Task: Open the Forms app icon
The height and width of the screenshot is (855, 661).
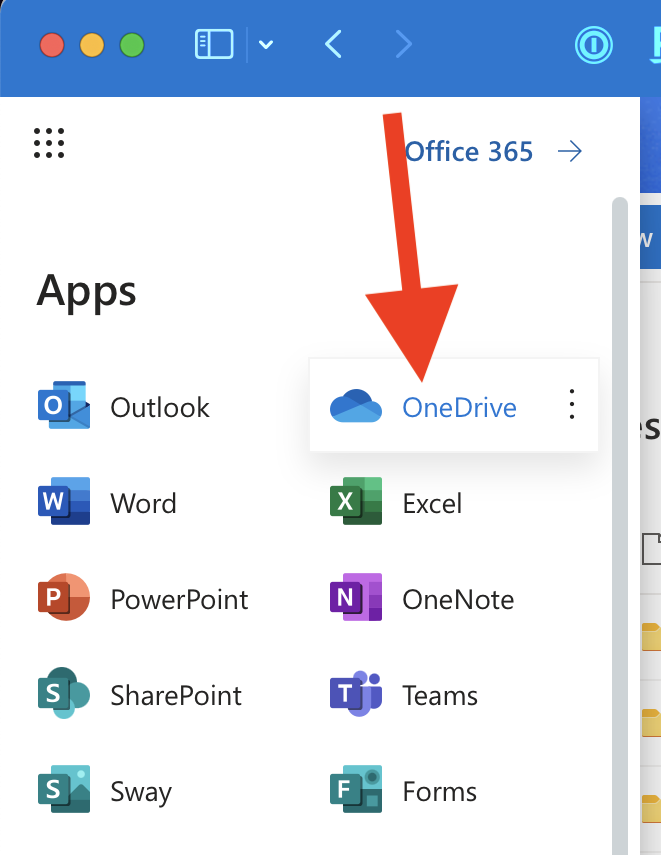Action: click(356, 789)
